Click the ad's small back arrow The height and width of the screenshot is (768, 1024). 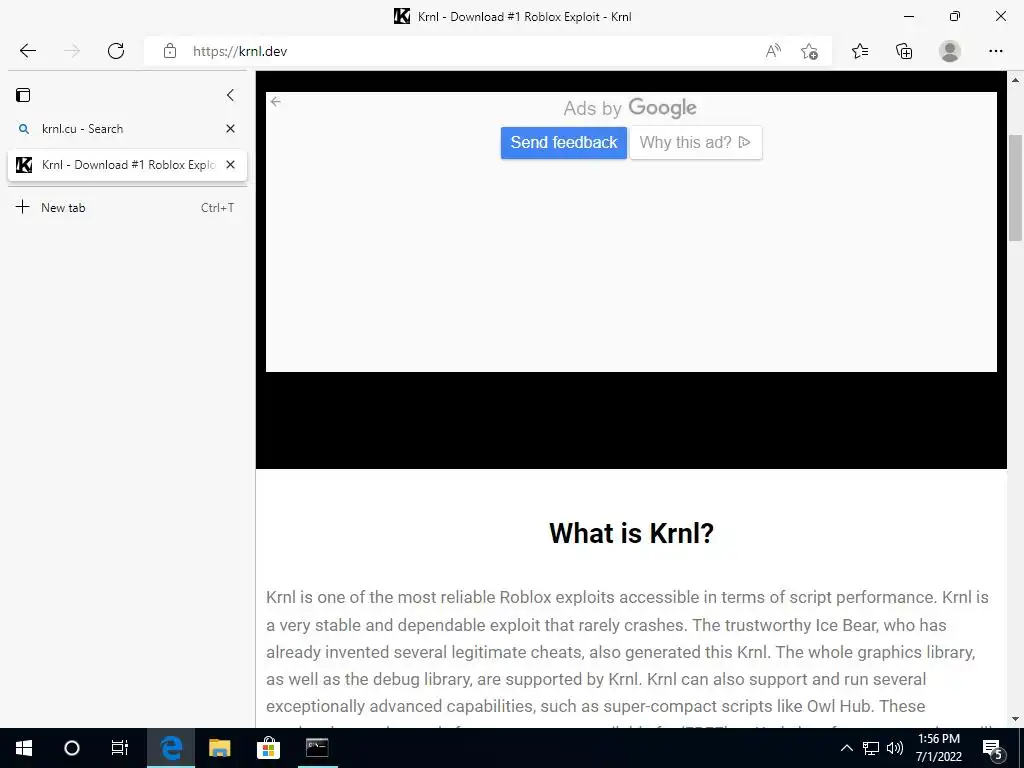pos(276,101)
